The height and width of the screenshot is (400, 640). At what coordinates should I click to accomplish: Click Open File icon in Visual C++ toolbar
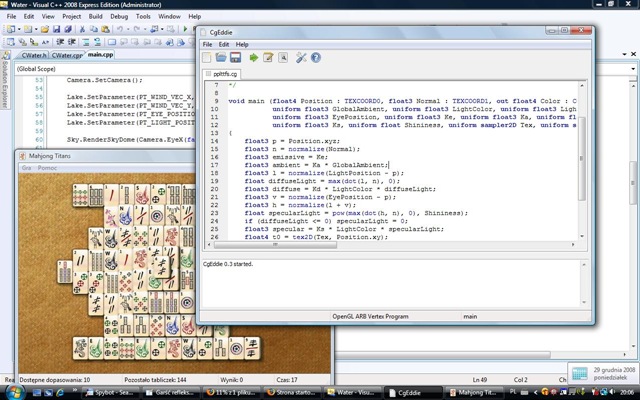coord(45,29)
